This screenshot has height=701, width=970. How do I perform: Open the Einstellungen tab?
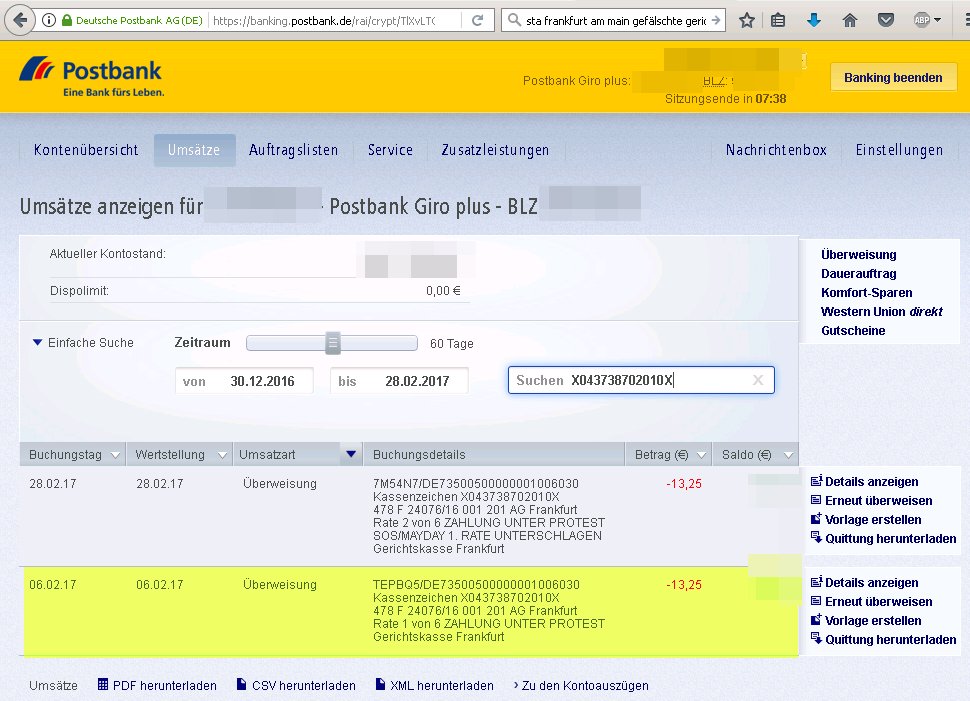click(x=899, y=150)
